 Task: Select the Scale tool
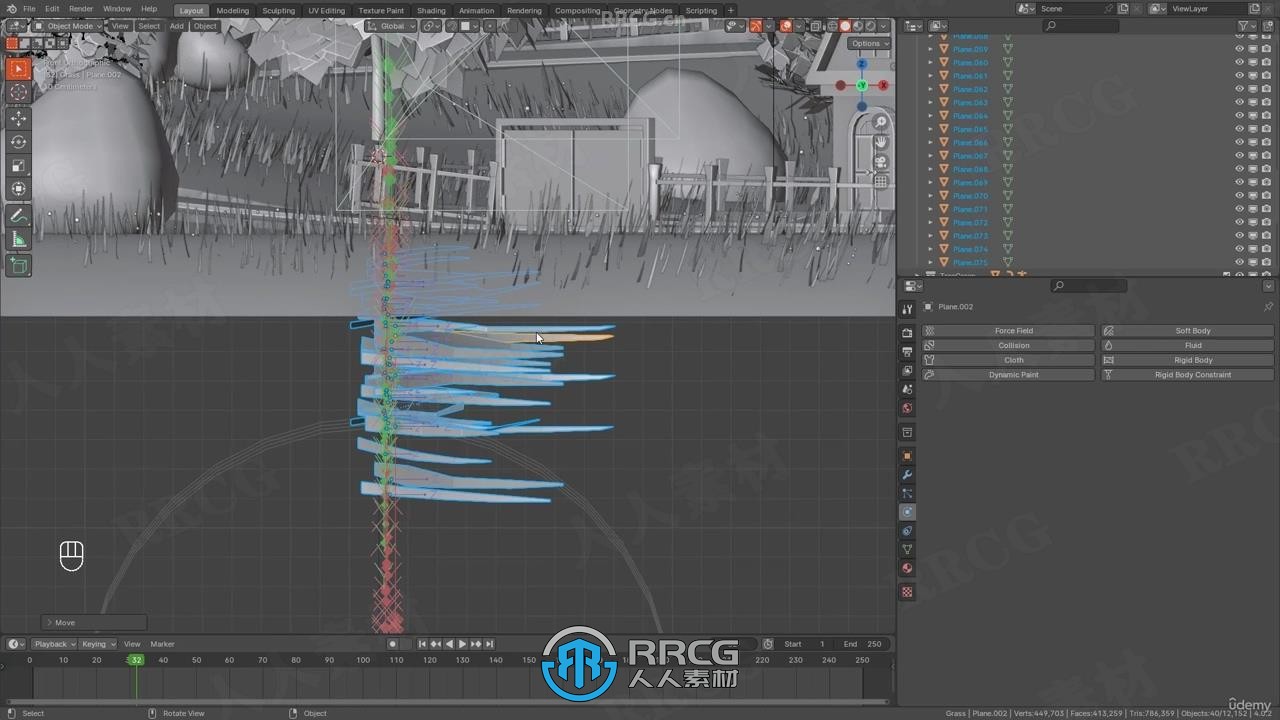click(x=18, y=166)
